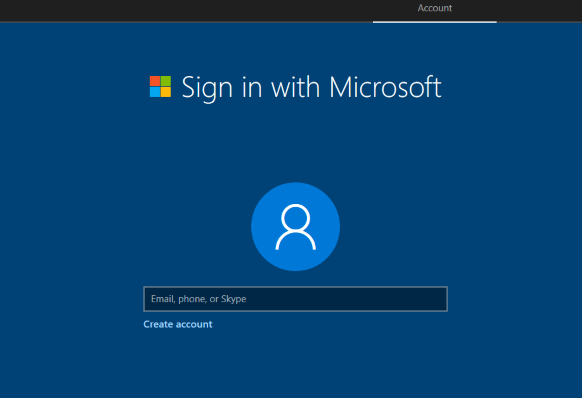
Task: Click the Microsoft four-square logo
Action: (160, 87)
